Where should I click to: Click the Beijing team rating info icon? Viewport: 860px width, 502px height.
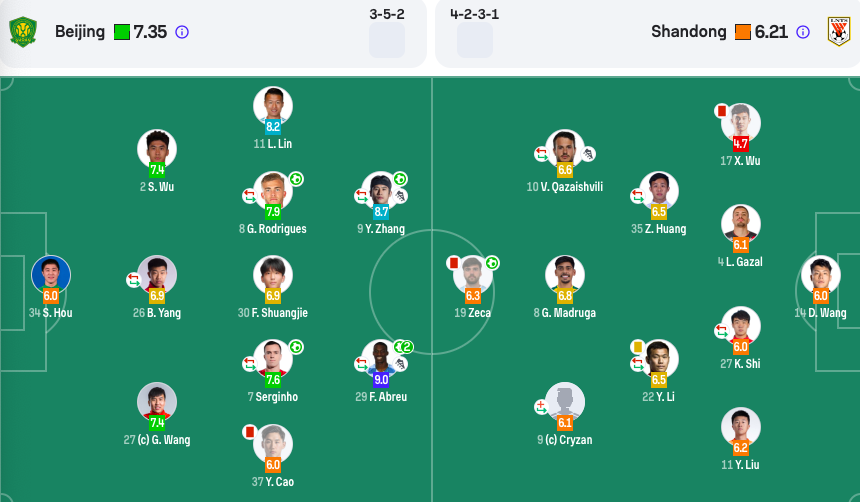tap(182, 32)
